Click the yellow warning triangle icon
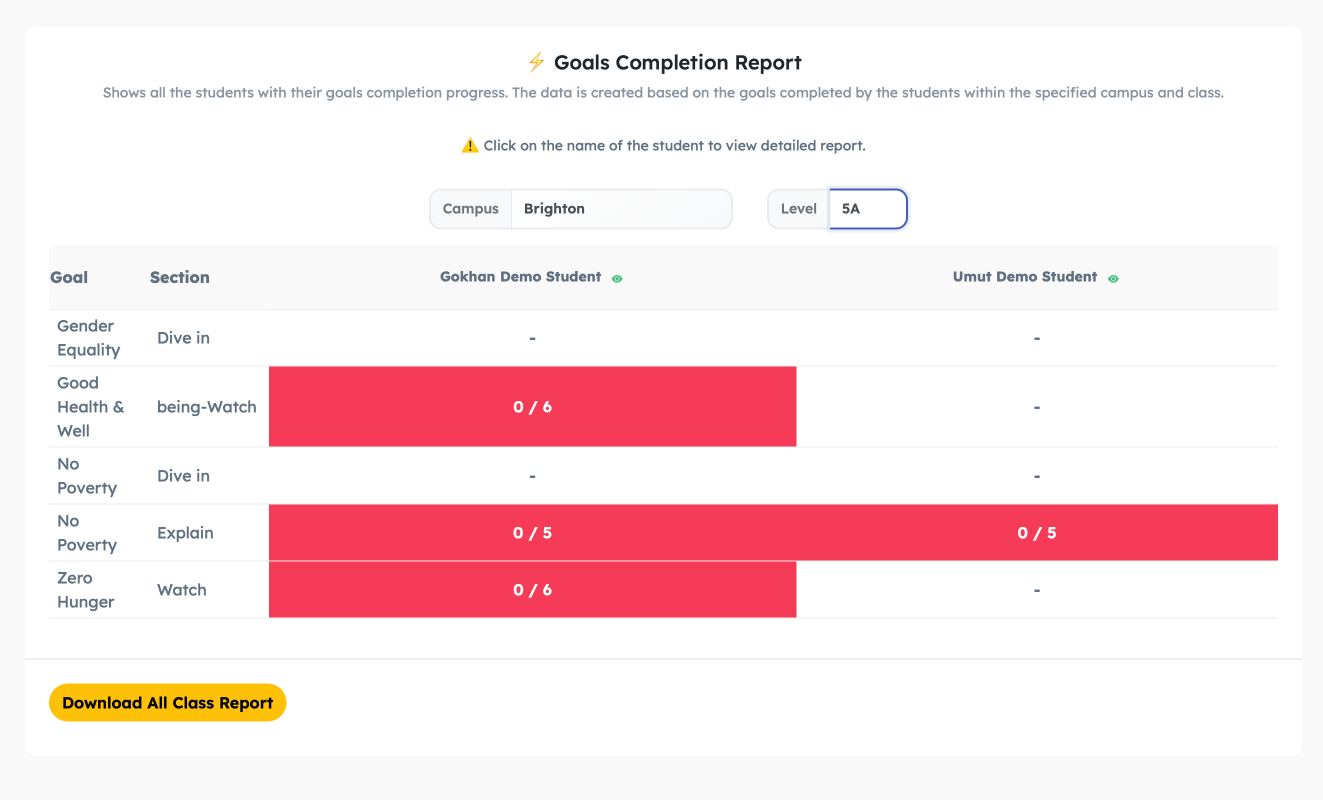The height and width of the screenshot is (800, 1323). click(469, 146)
